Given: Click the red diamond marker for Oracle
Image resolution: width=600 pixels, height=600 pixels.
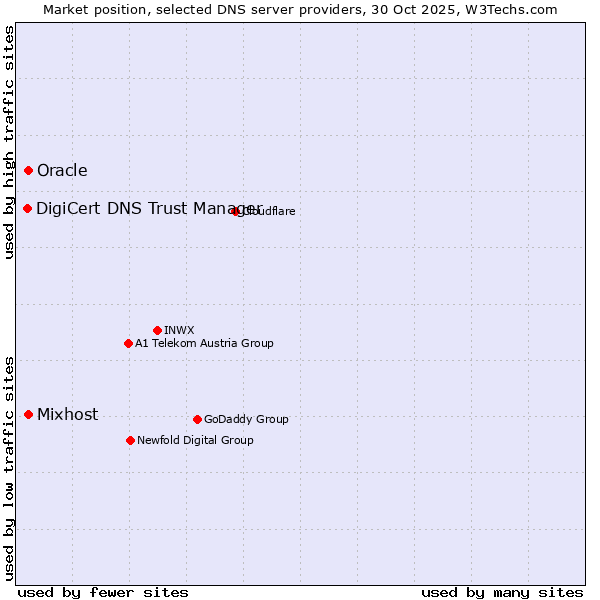Looking at the screenshot, I should pos(29,171).
